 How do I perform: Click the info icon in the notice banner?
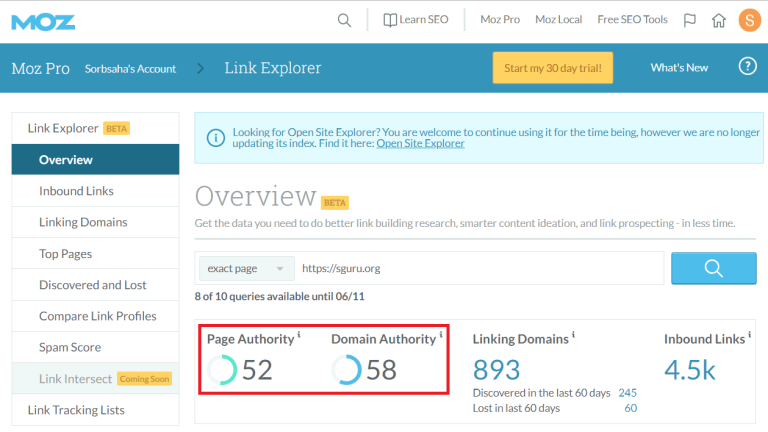216,138
